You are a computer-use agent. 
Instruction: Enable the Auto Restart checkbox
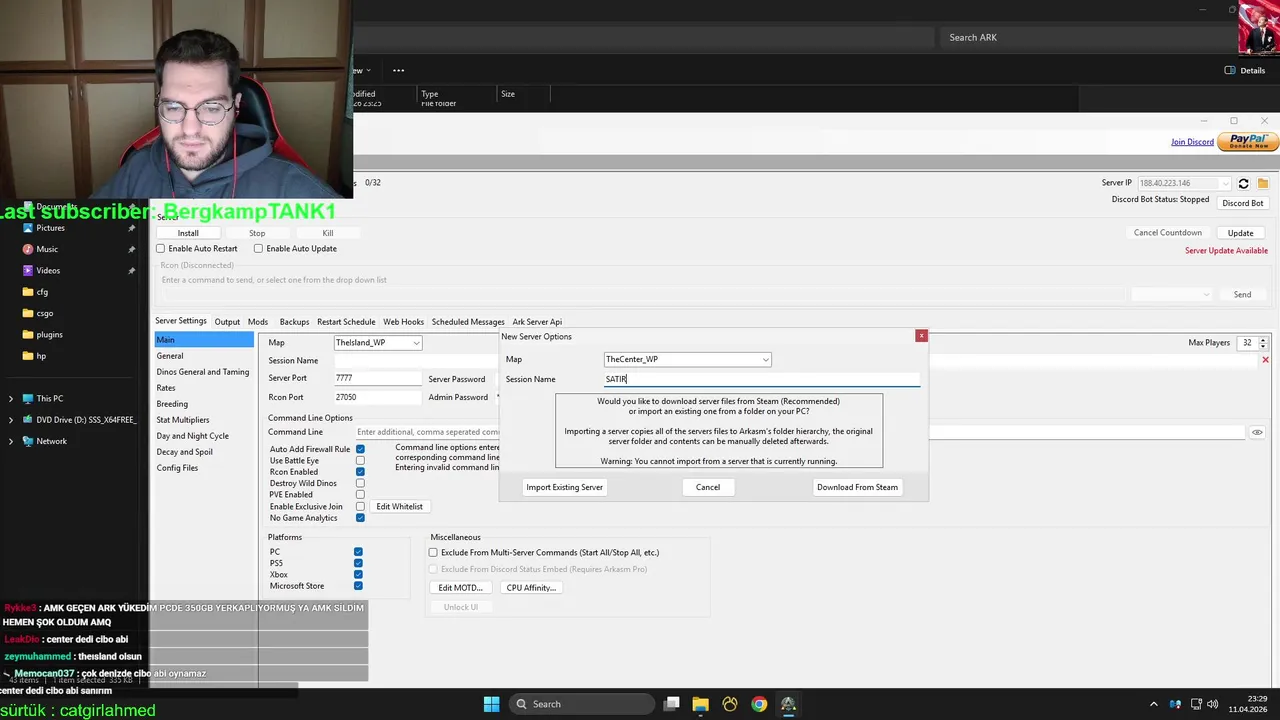tap(160, 248)
